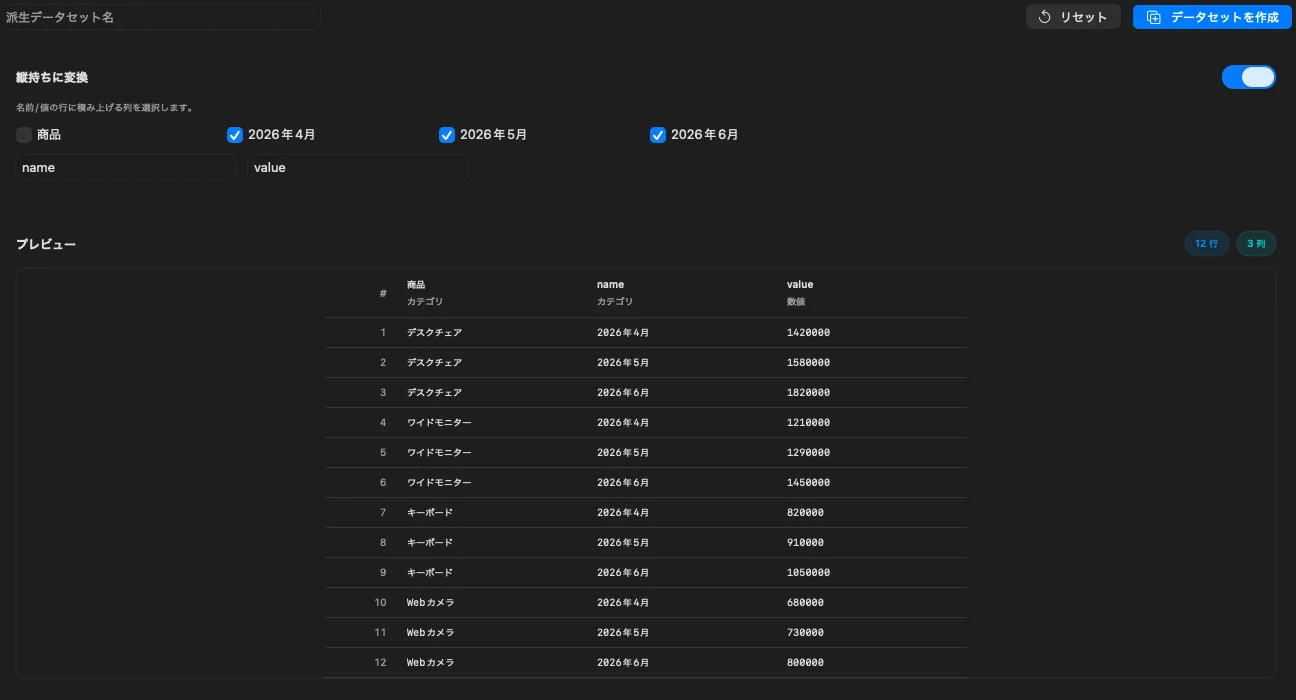Click the value column field
Viewport: 1296px width, 700px height.
coord(358,167)
